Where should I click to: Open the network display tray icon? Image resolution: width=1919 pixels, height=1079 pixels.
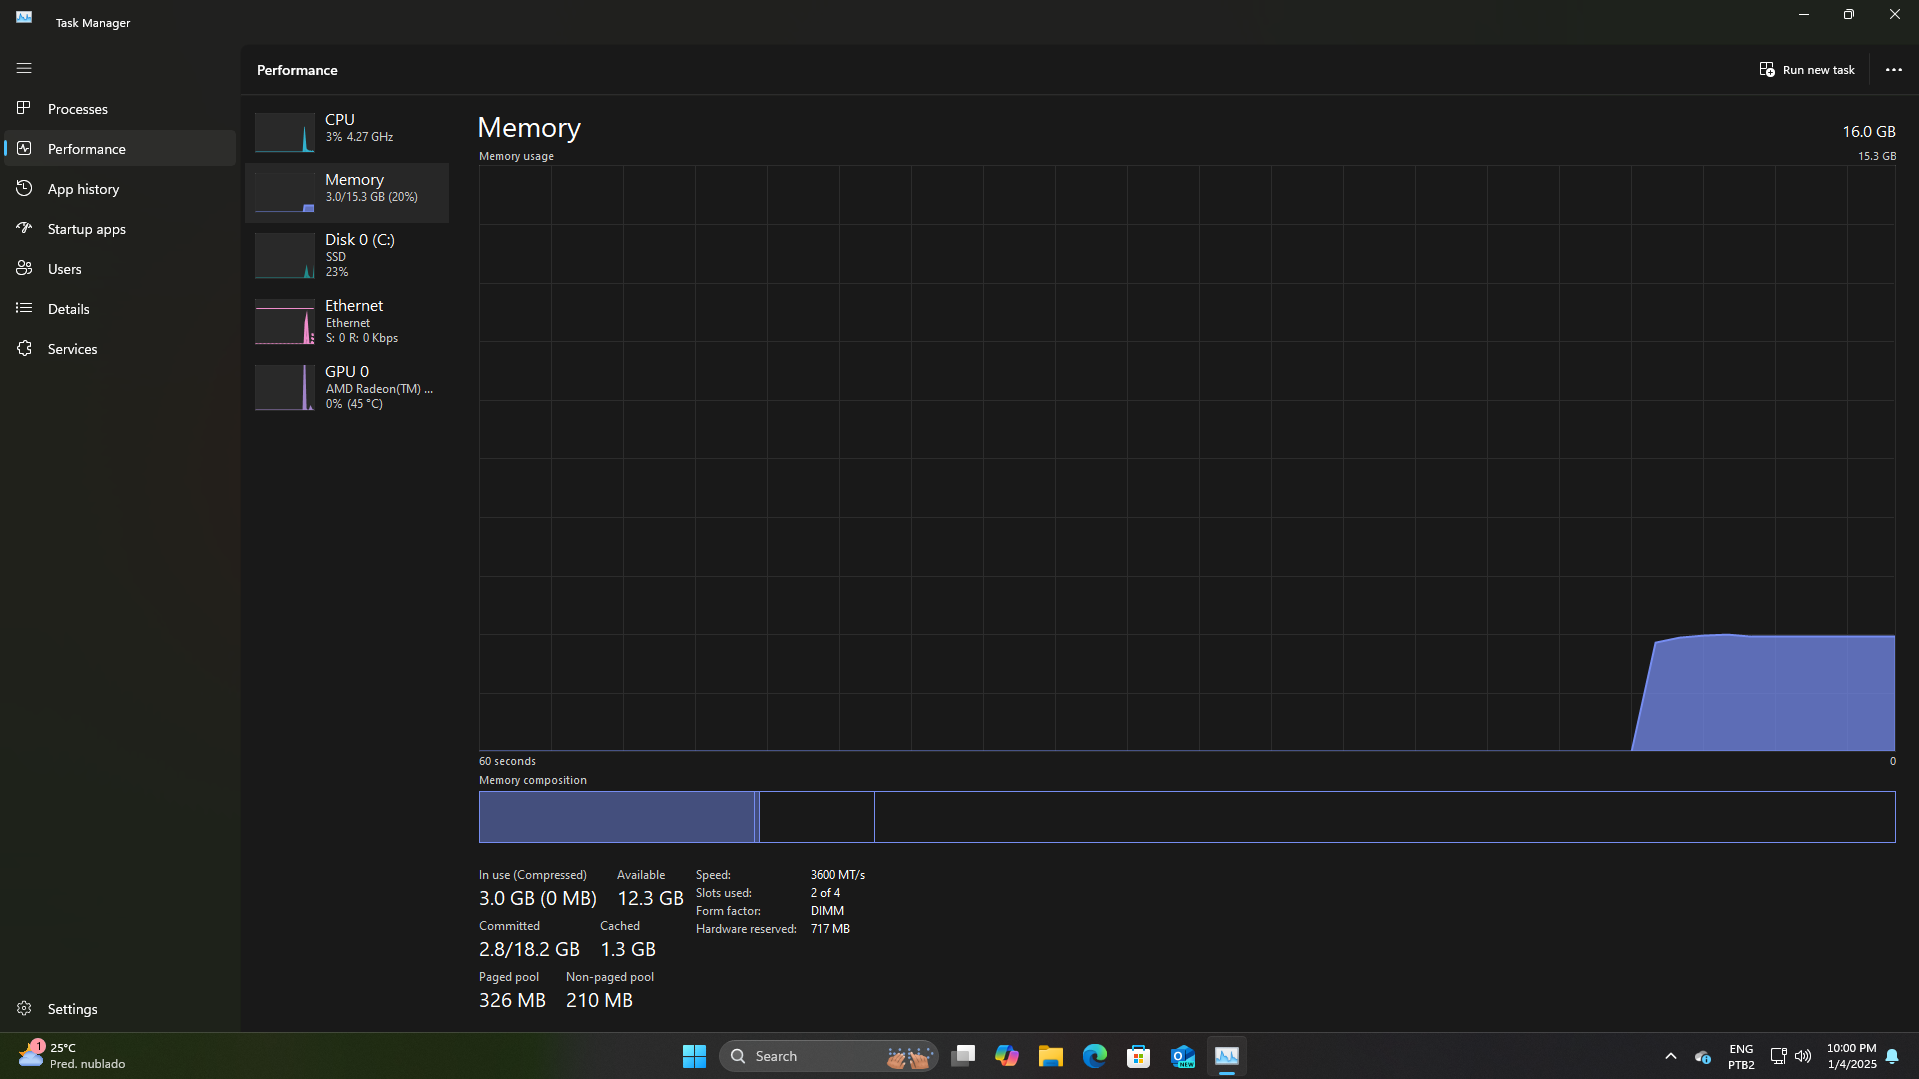pos(1778,1056)
